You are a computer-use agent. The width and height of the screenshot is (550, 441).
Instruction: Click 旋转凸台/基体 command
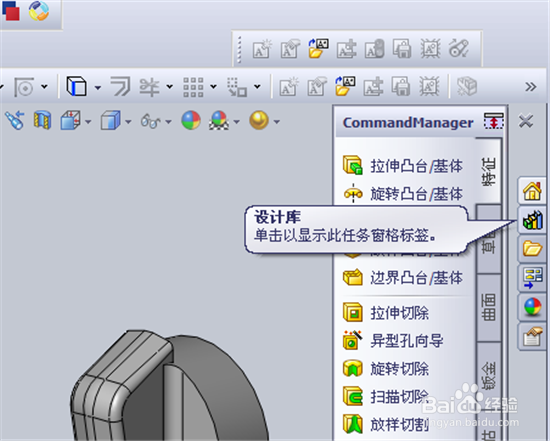pyautogui.click(x=403, y=193)
